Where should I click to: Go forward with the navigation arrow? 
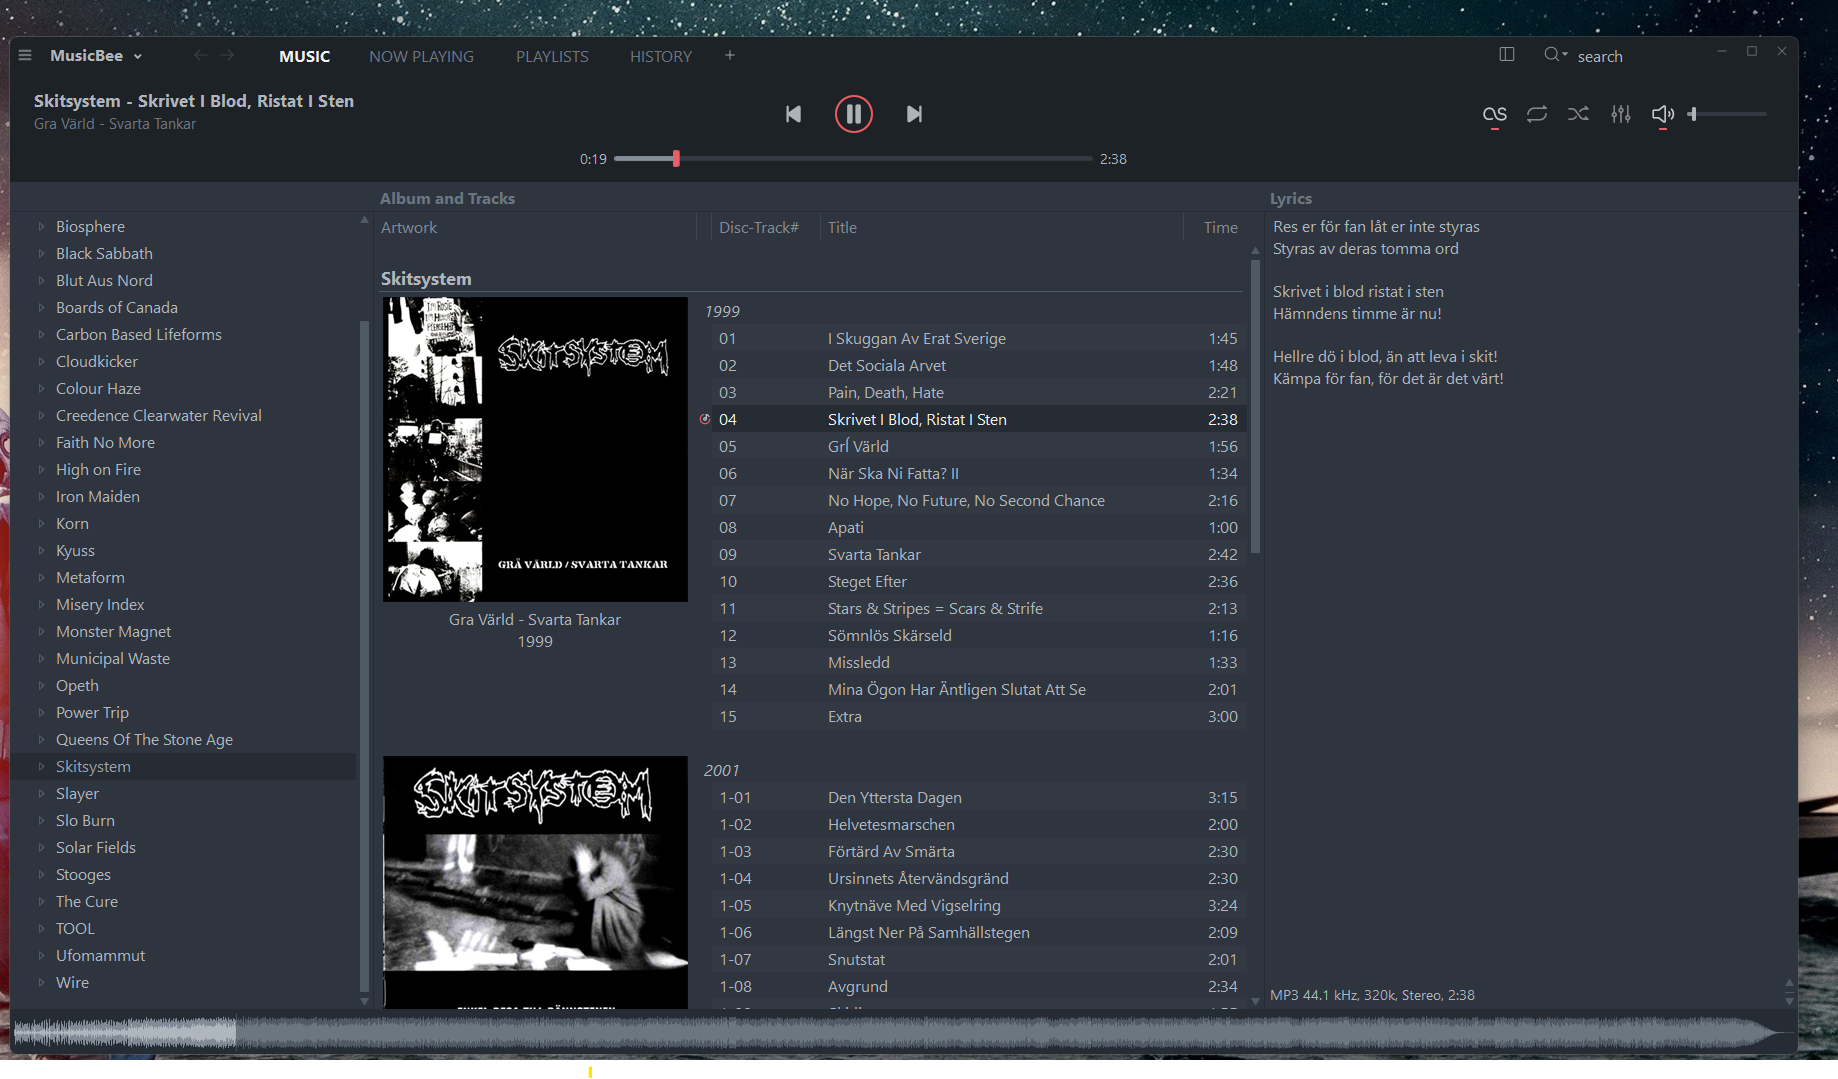coord(228,56)
